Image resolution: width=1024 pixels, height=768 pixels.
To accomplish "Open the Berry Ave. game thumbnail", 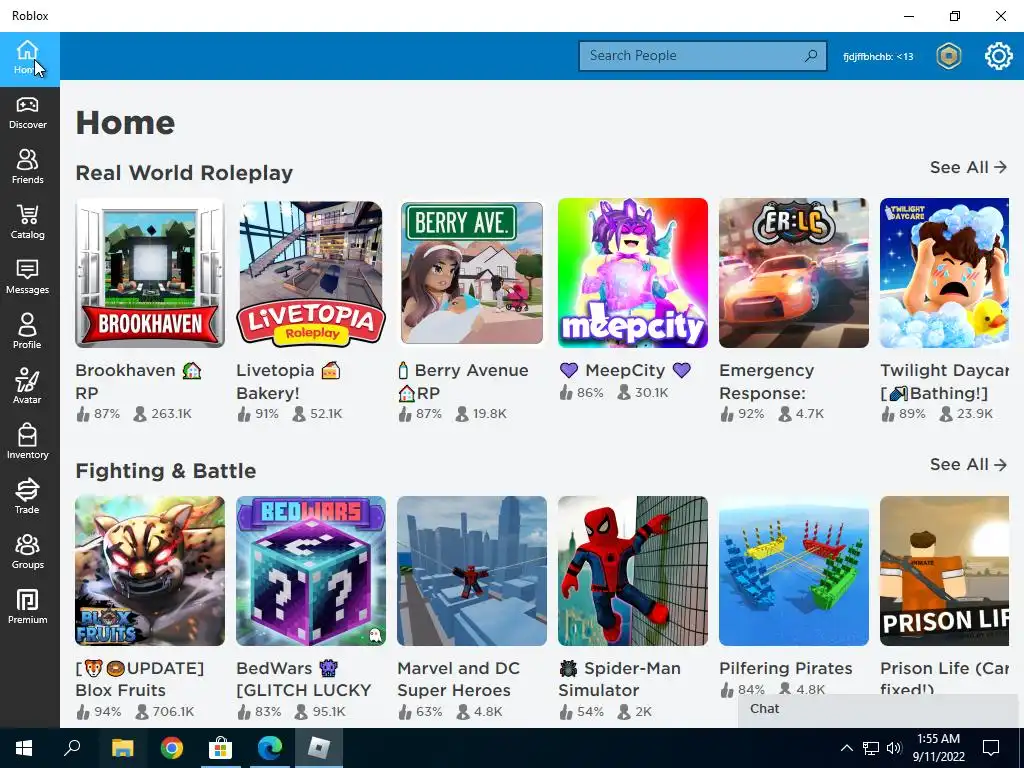I will pyautogui.click(x=472, y=273).
